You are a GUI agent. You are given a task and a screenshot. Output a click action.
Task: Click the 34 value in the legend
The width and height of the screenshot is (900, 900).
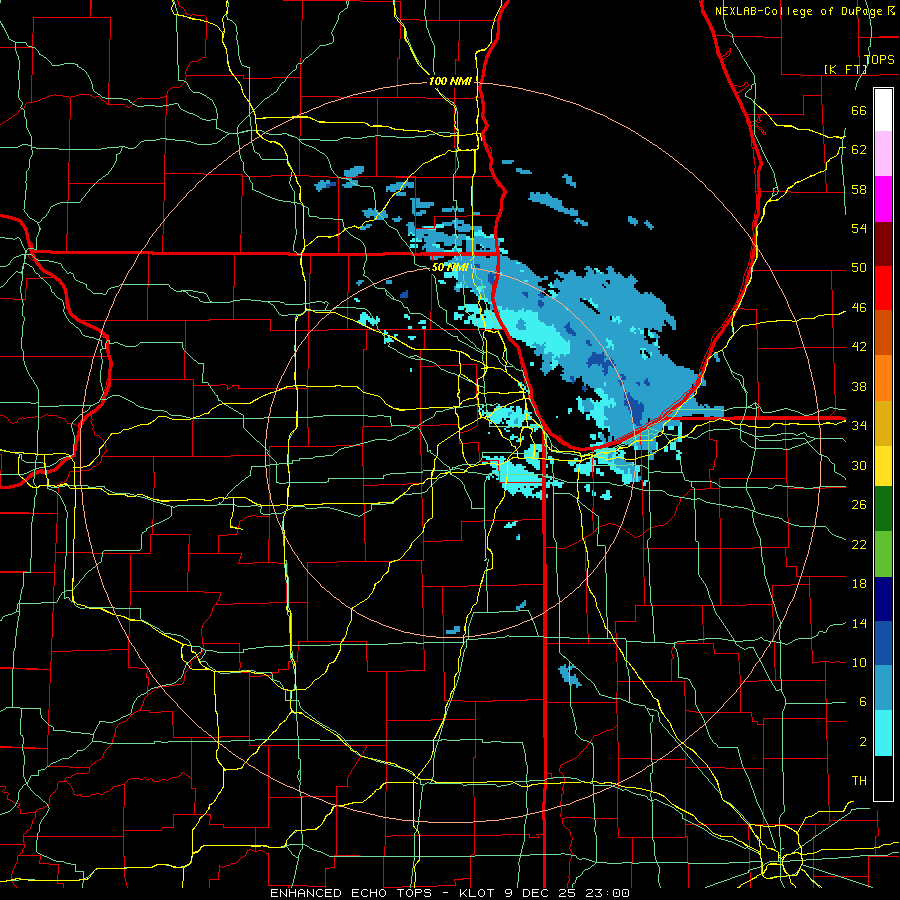[x=859, y=426]
